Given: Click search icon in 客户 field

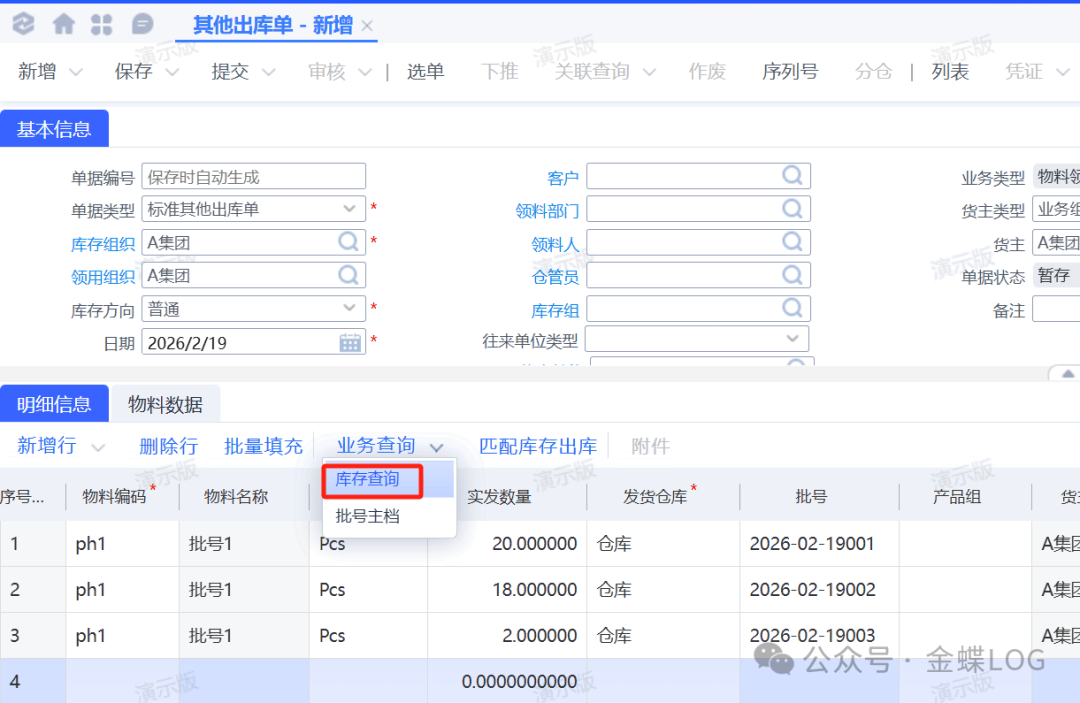Looking at the screenshot, I should [x=792, y=177].
